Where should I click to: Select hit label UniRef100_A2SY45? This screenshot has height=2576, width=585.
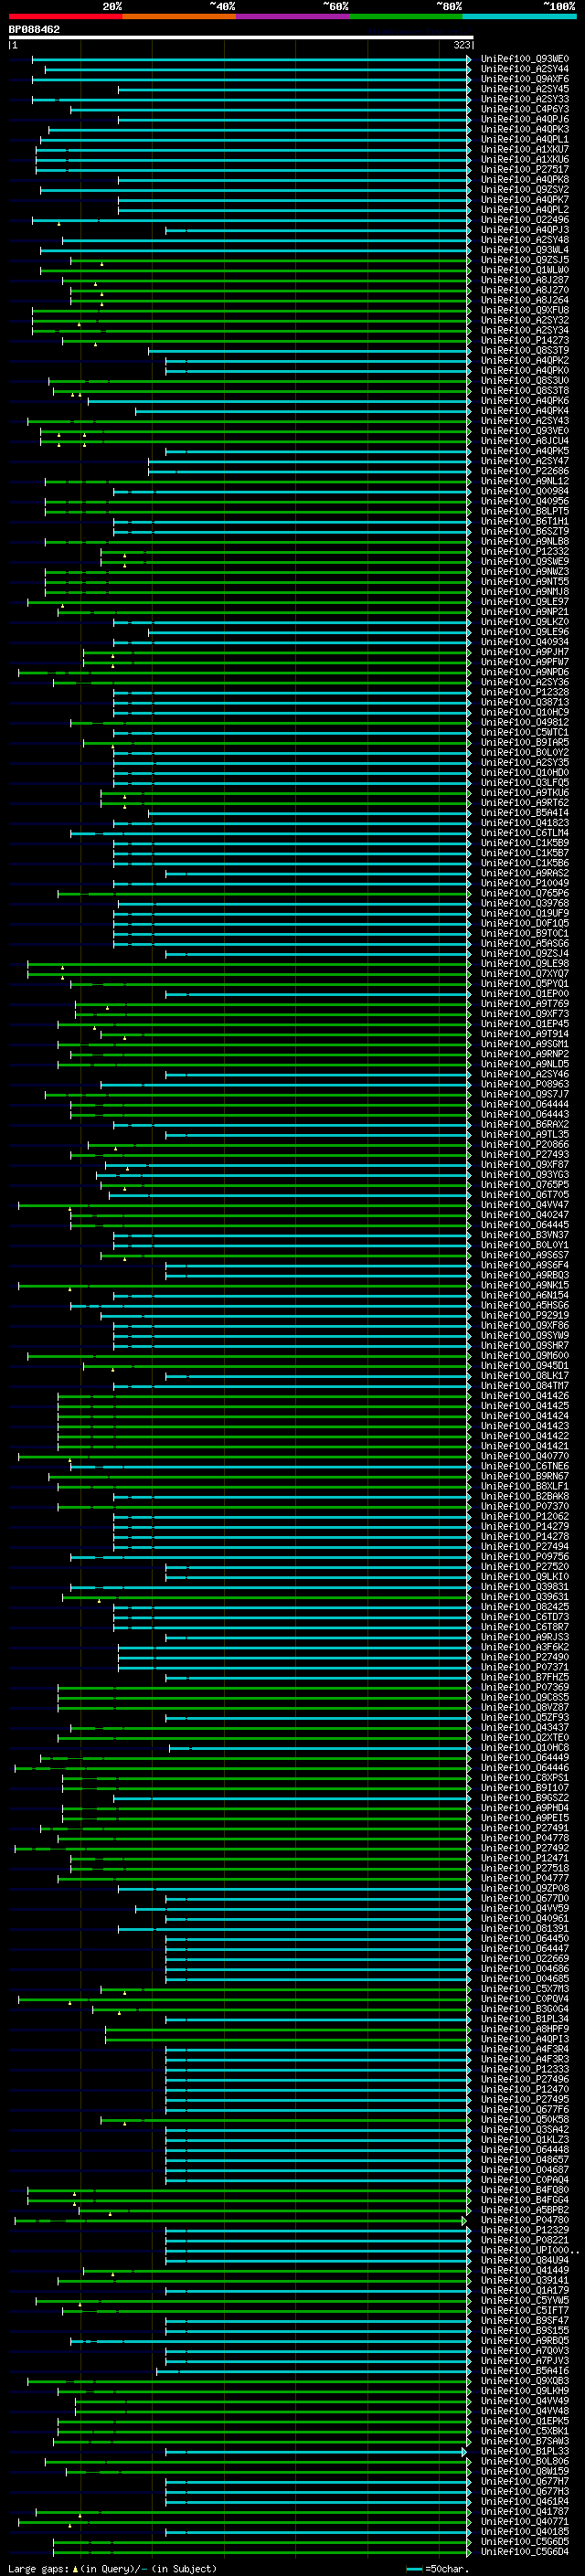(x=524, y=89)
